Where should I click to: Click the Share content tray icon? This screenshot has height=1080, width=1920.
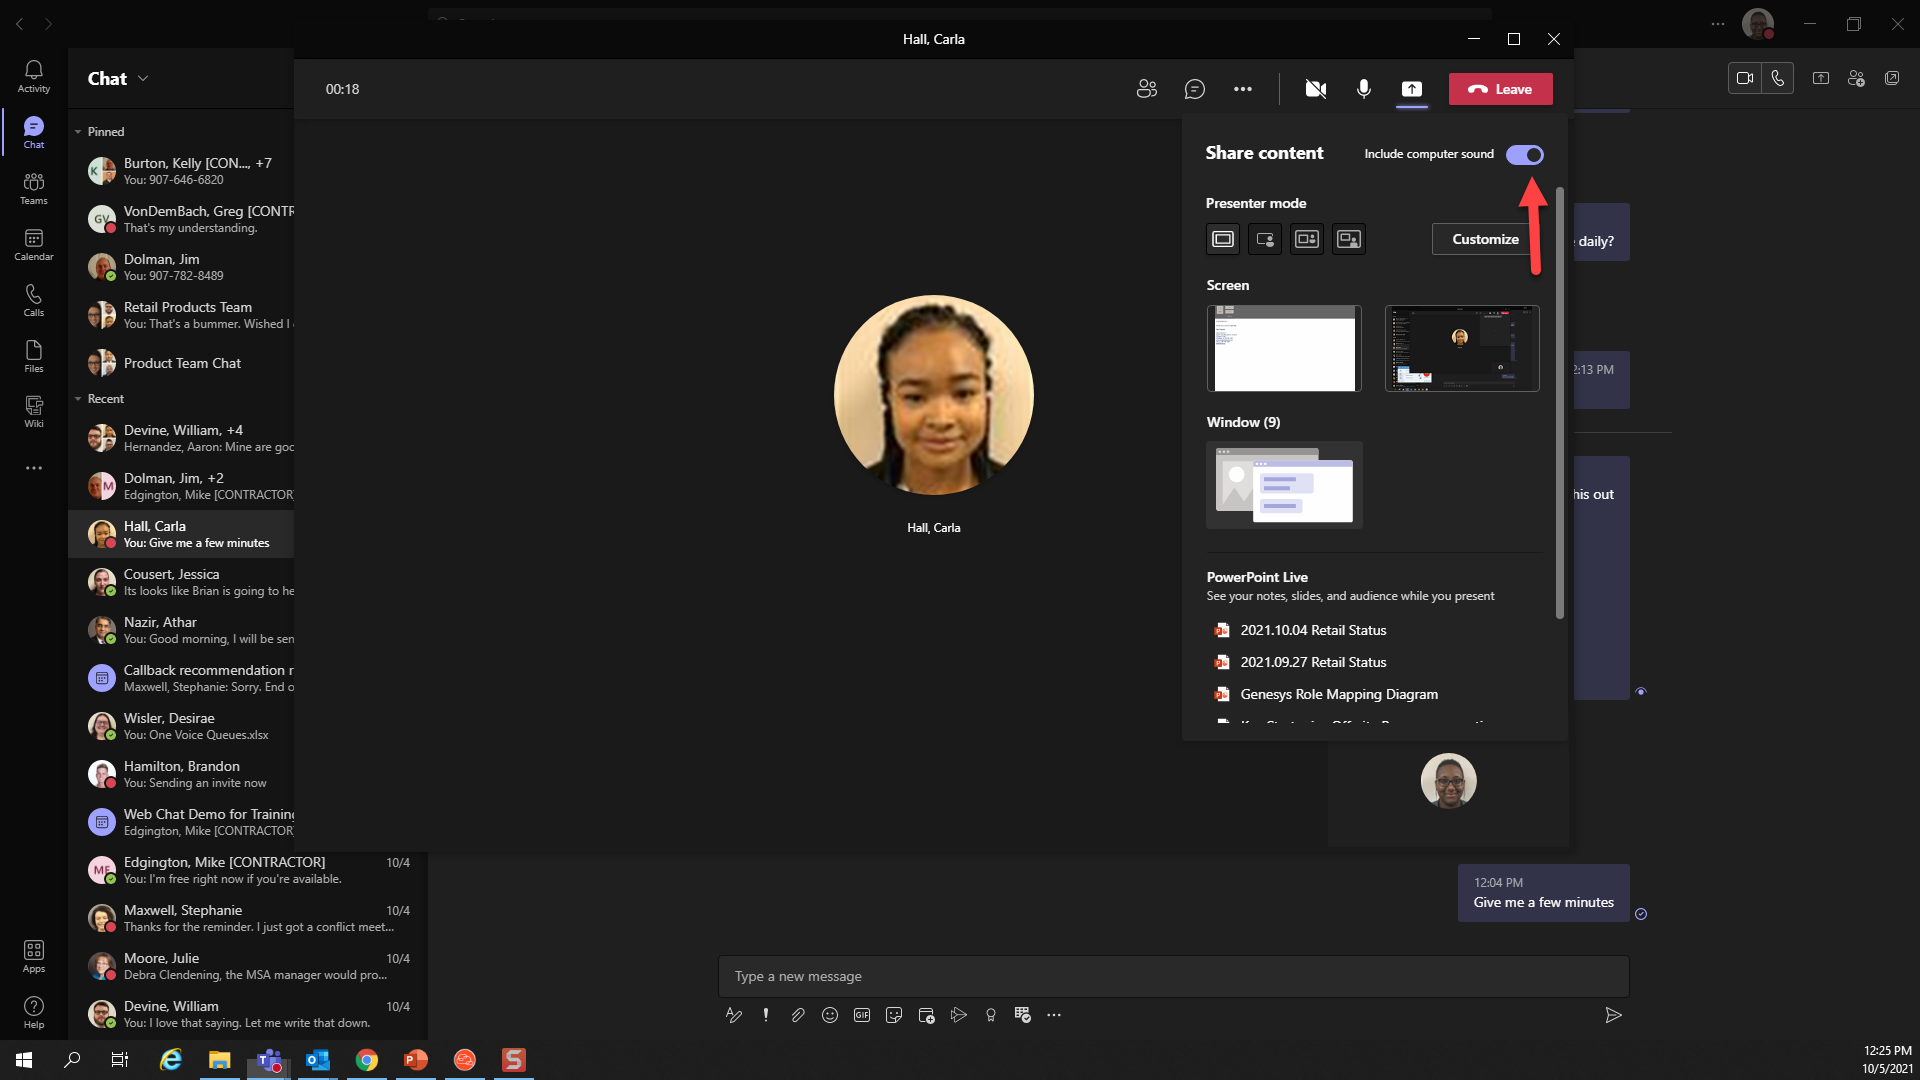(1411, 89)
